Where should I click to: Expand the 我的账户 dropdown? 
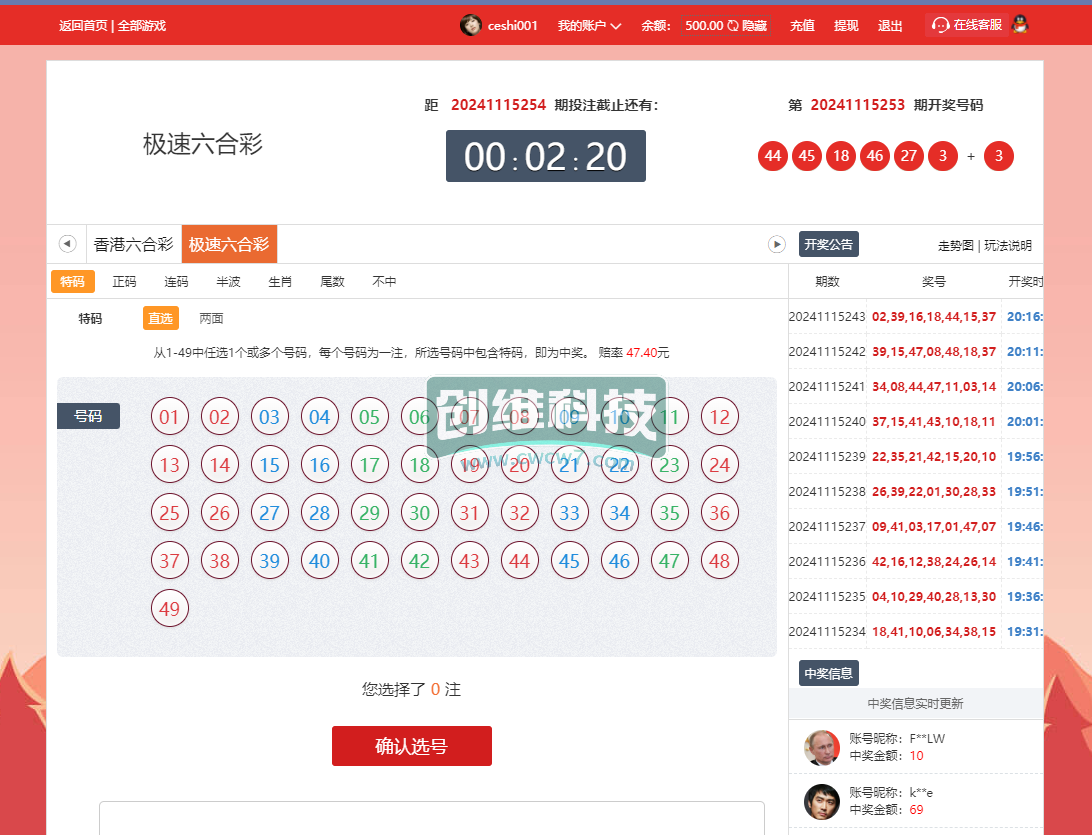[x=589, y=26]
